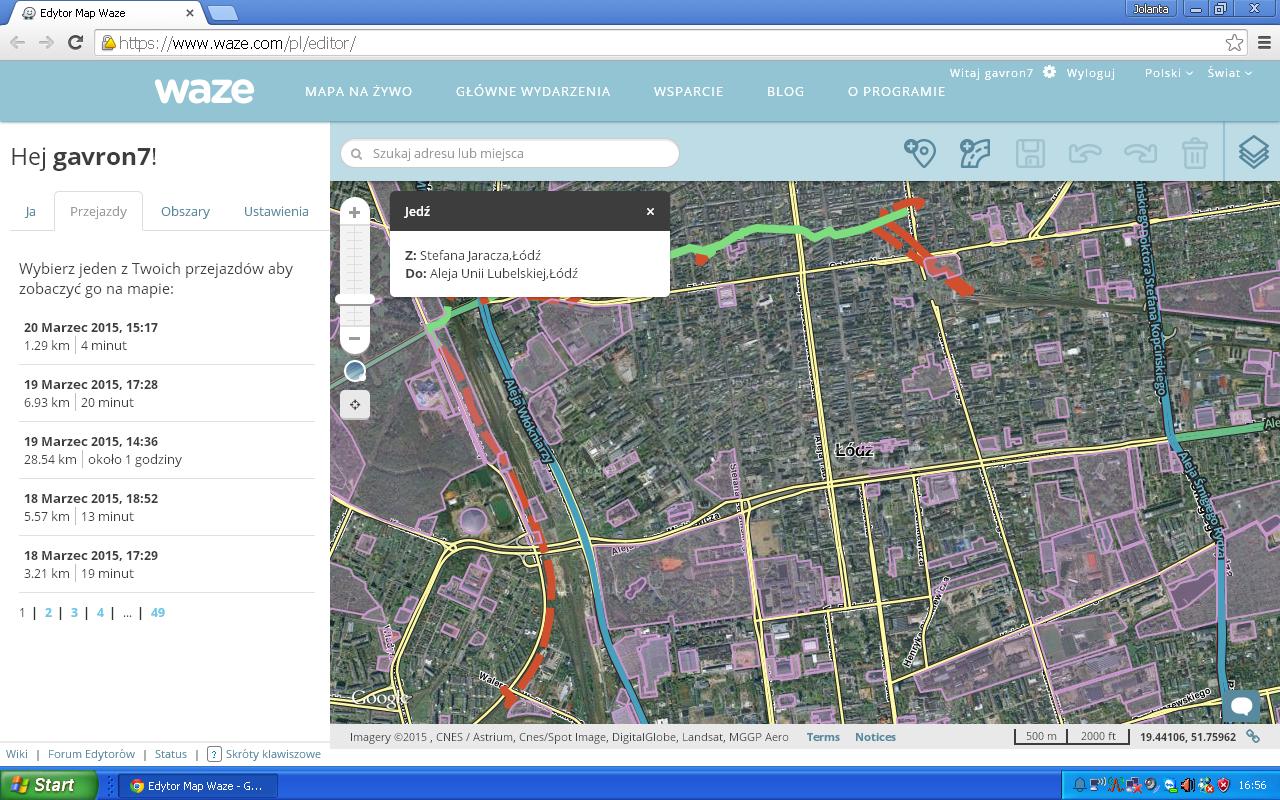Click the add place pin icon
1280x800 pixels.
(x=919, y=153)
